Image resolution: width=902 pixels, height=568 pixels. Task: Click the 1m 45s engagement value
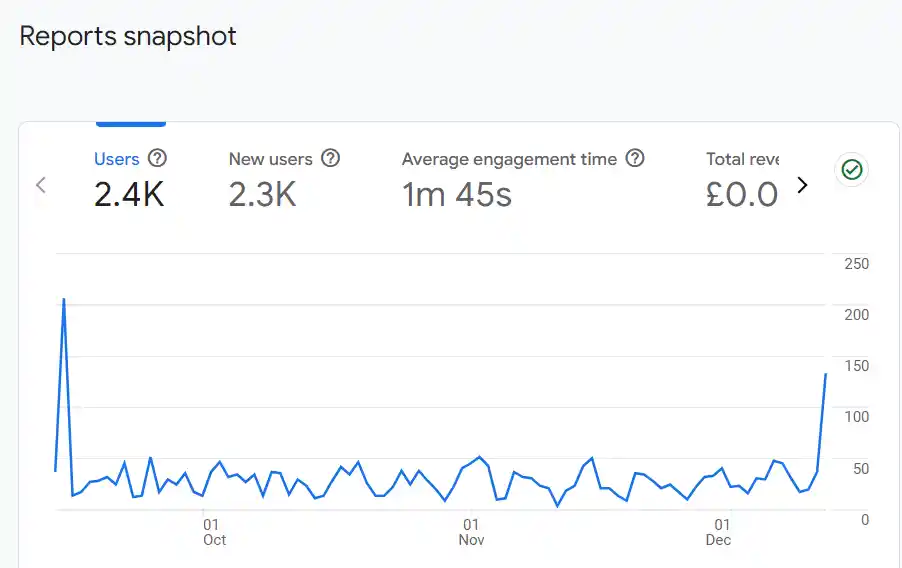[457, 194]
